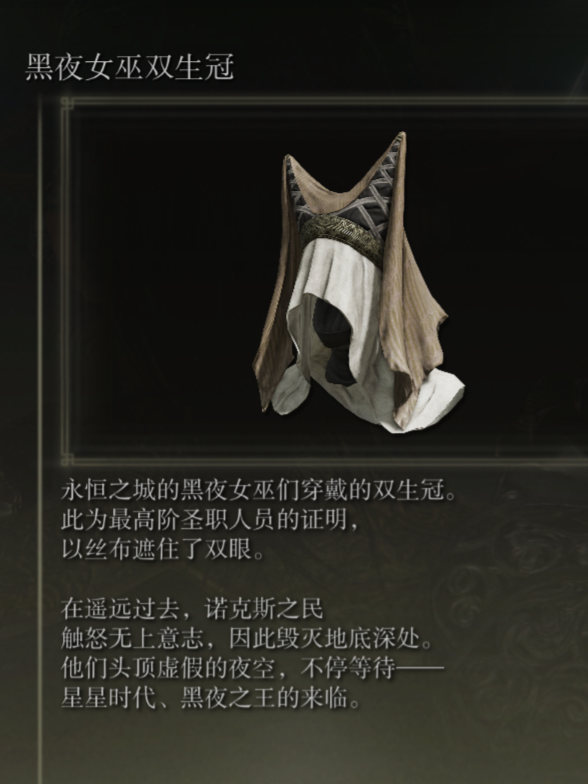Click the line 此为最高阶圣职人员的证明
588x784 pixels.
pyautogui.click(x=210, y=520)
